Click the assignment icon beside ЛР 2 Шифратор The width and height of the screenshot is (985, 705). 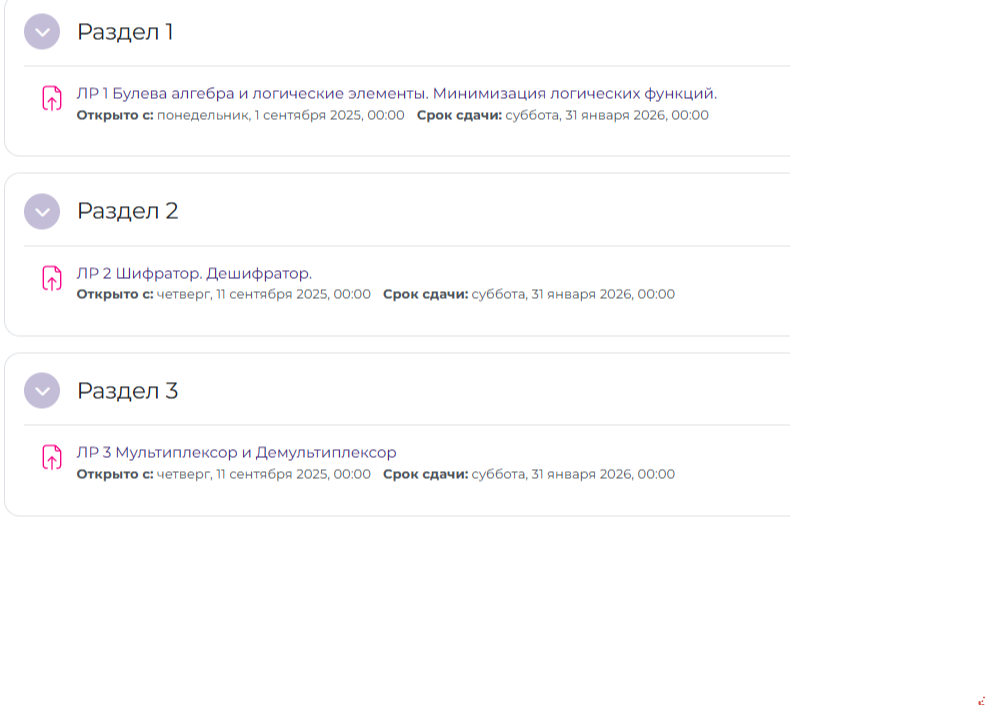tap(51, 278)
